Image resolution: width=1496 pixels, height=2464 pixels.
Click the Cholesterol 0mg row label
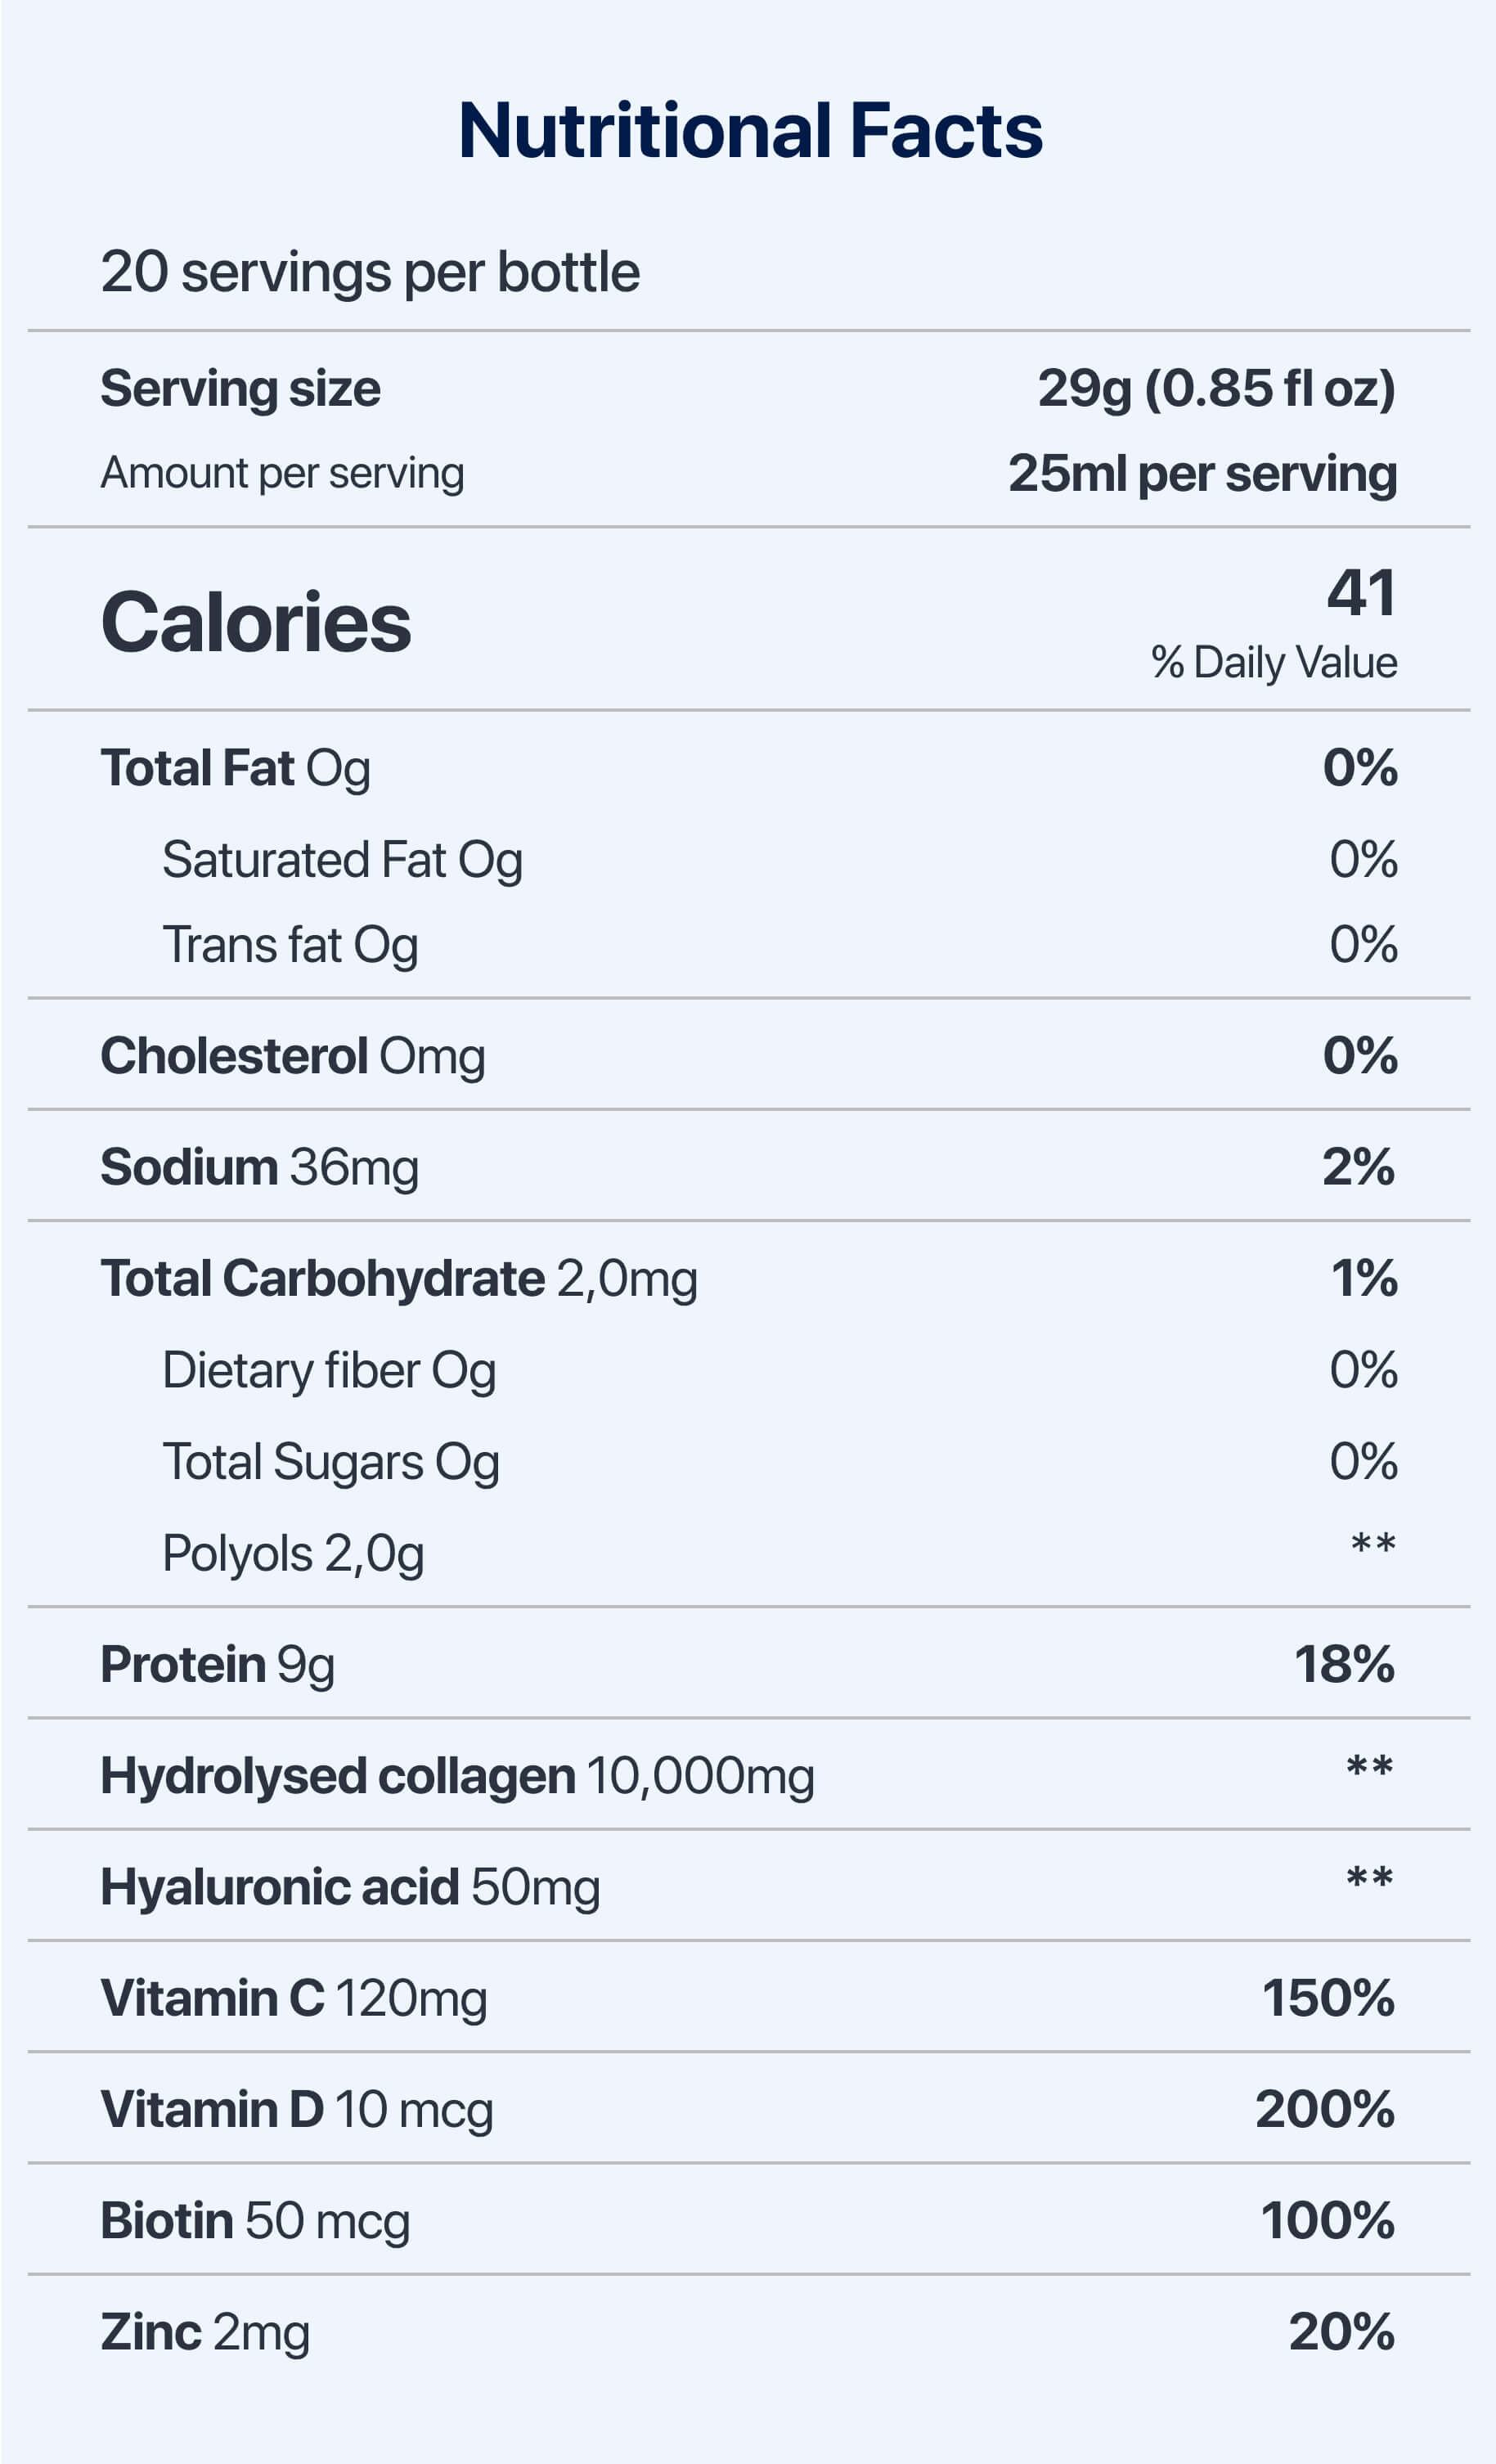pyautogui.click(x=293, y=1056)
